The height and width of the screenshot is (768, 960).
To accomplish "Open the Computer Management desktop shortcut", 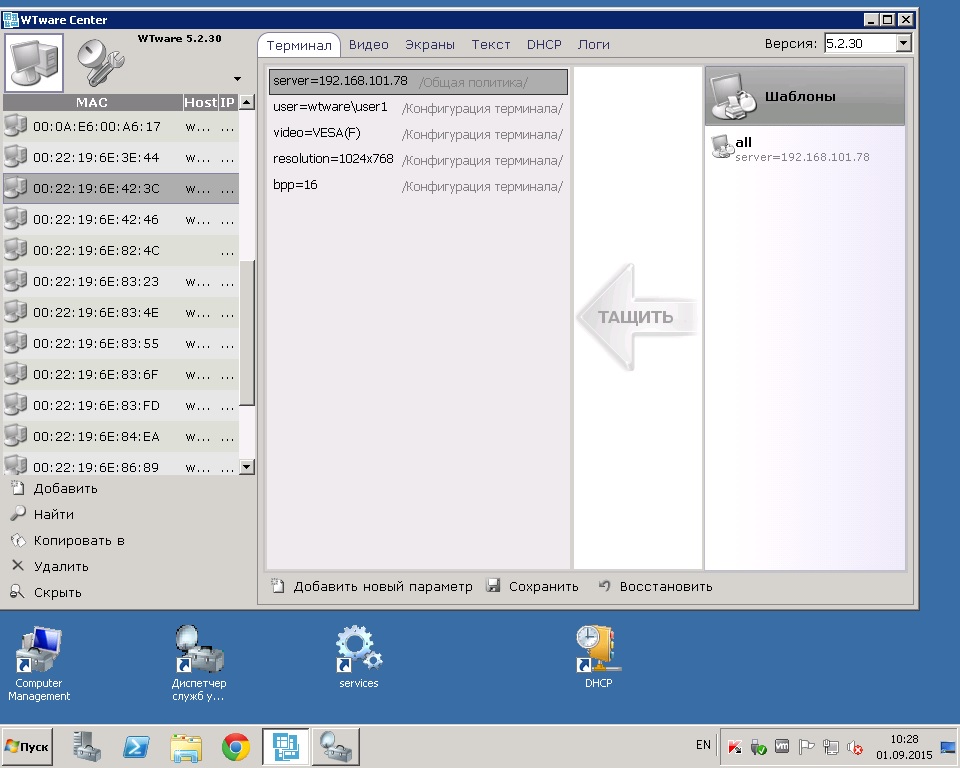I will [39, 650].
